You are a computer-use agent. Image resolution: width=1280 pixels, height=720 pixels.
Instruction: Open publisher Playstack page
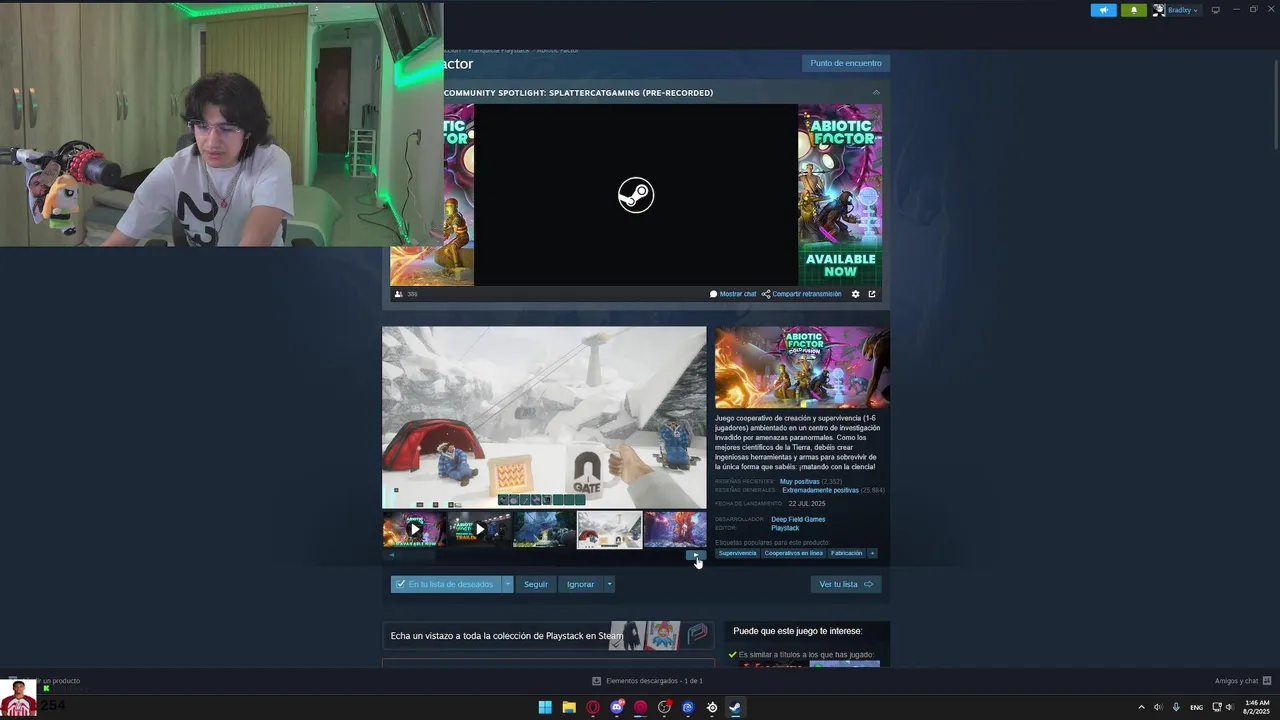(x=785, y=528)
